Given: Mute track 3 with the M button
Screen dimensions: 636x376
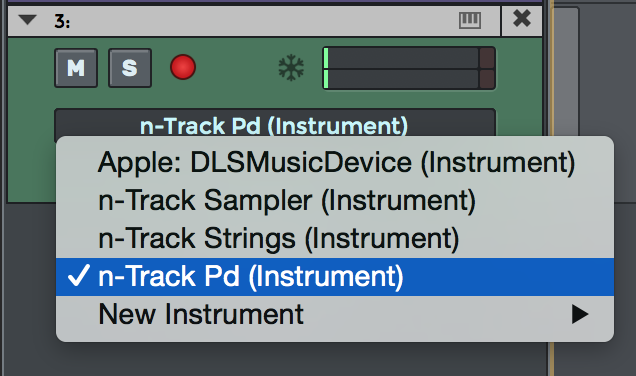Looking at the screenshot, I should tap(76, 68).
